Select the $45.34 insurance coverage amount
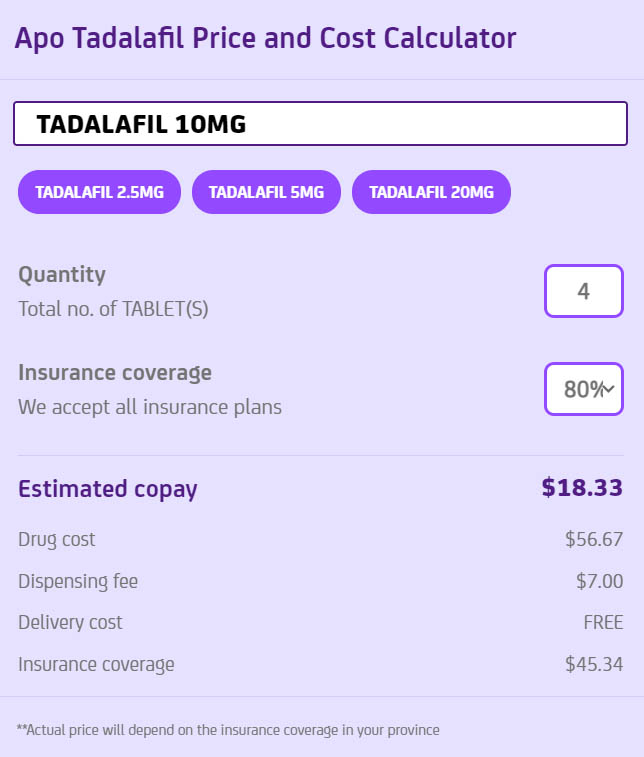The height and width of the screenshot is (757, 644). pos(594,664)
